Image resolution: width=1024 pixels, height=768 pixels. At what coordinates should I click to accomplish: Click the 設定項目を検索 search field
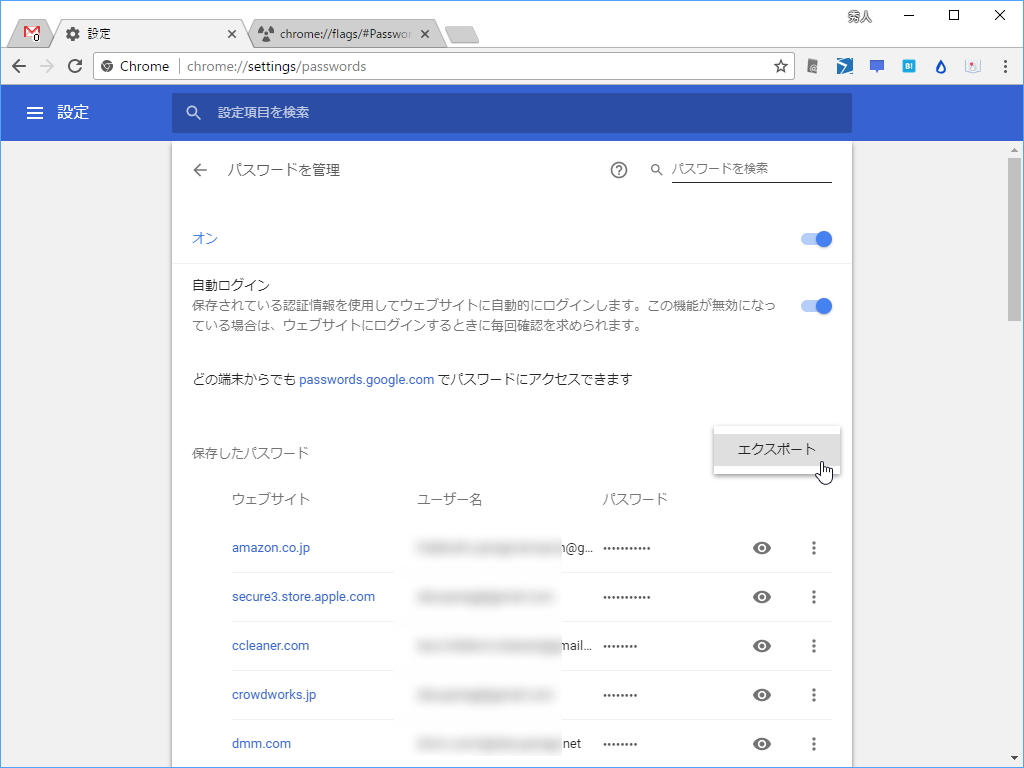(512, 112)
